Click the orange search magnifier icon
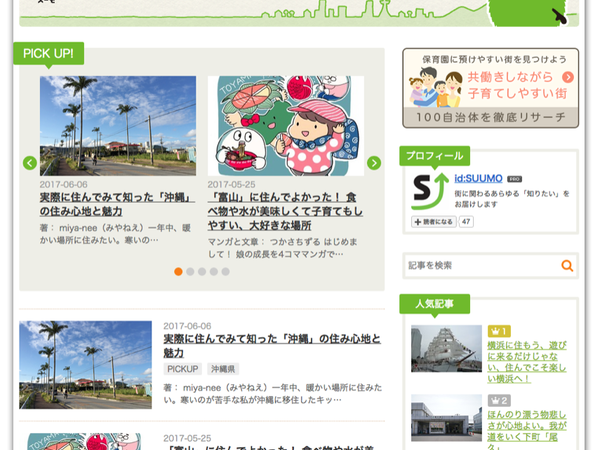This screenshot has width=600, height=450. (567, 265)
